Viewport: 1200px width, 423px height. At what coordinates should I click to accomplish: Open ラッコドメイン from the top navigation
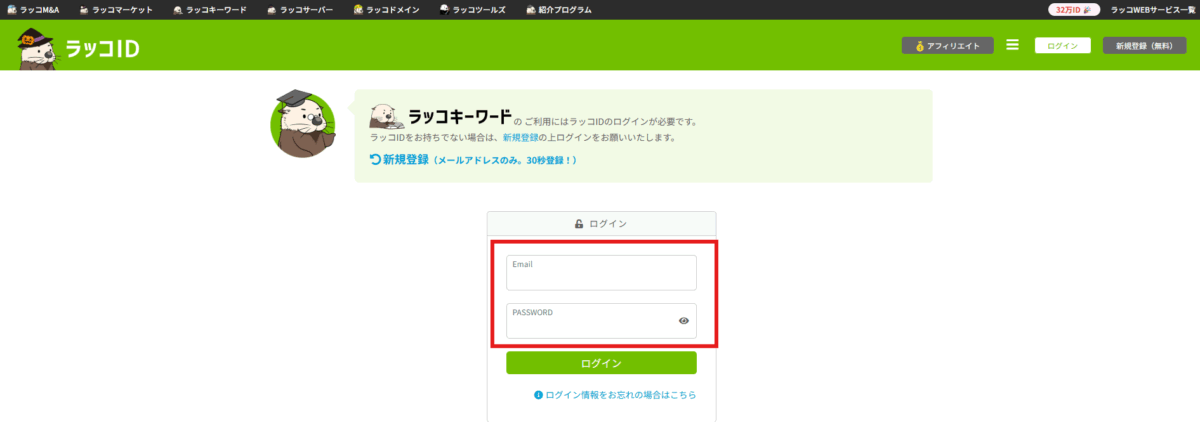click(386, 9)
